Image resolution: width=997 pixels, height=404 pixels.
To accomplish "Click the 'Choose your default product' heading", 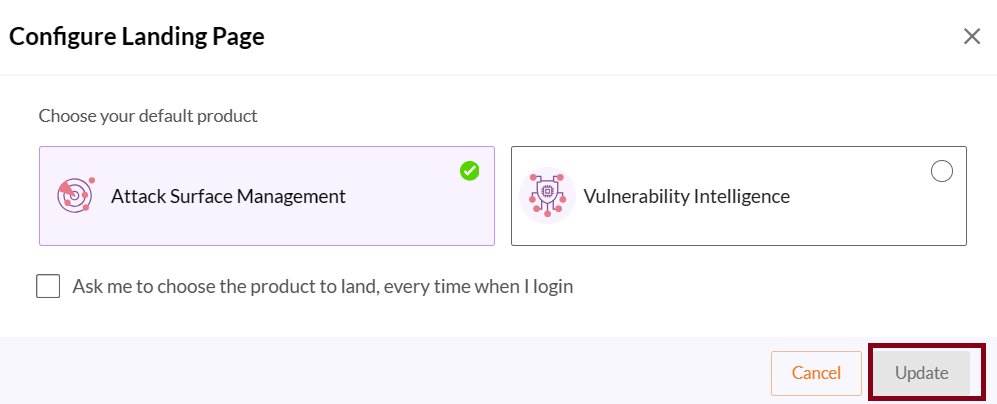I will (x=148, y=116).
